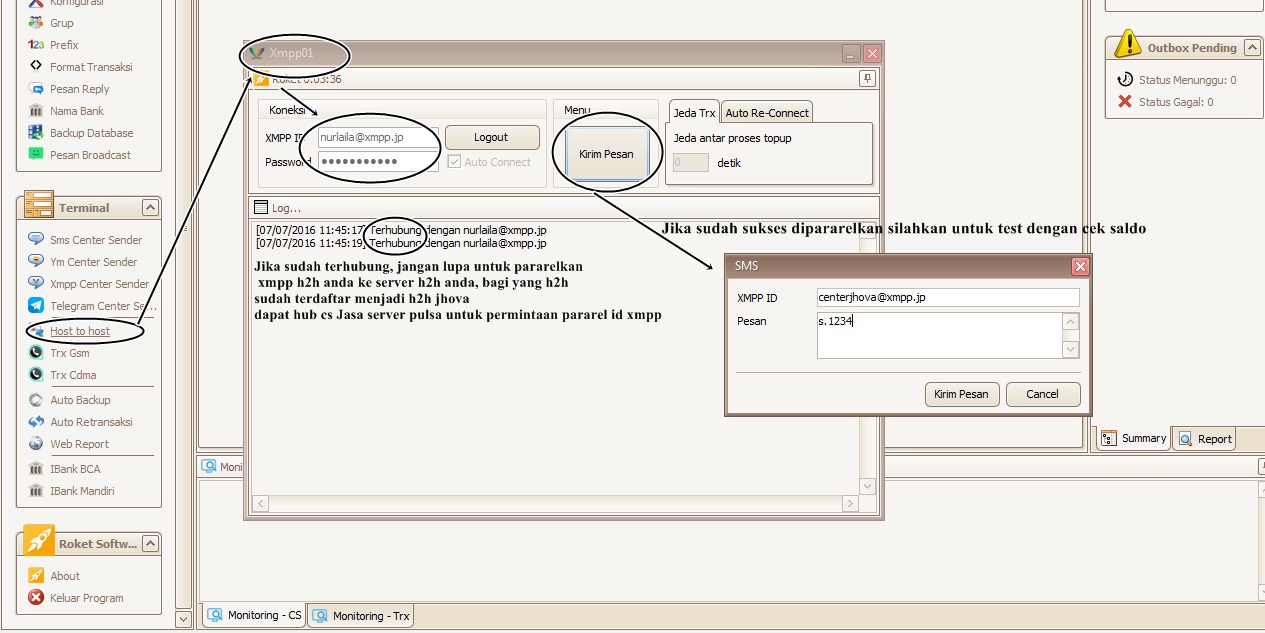The width and height of the screenshot is (1265, 633).
Task: Open Backup Database icon
Action: tap(36, 133)
